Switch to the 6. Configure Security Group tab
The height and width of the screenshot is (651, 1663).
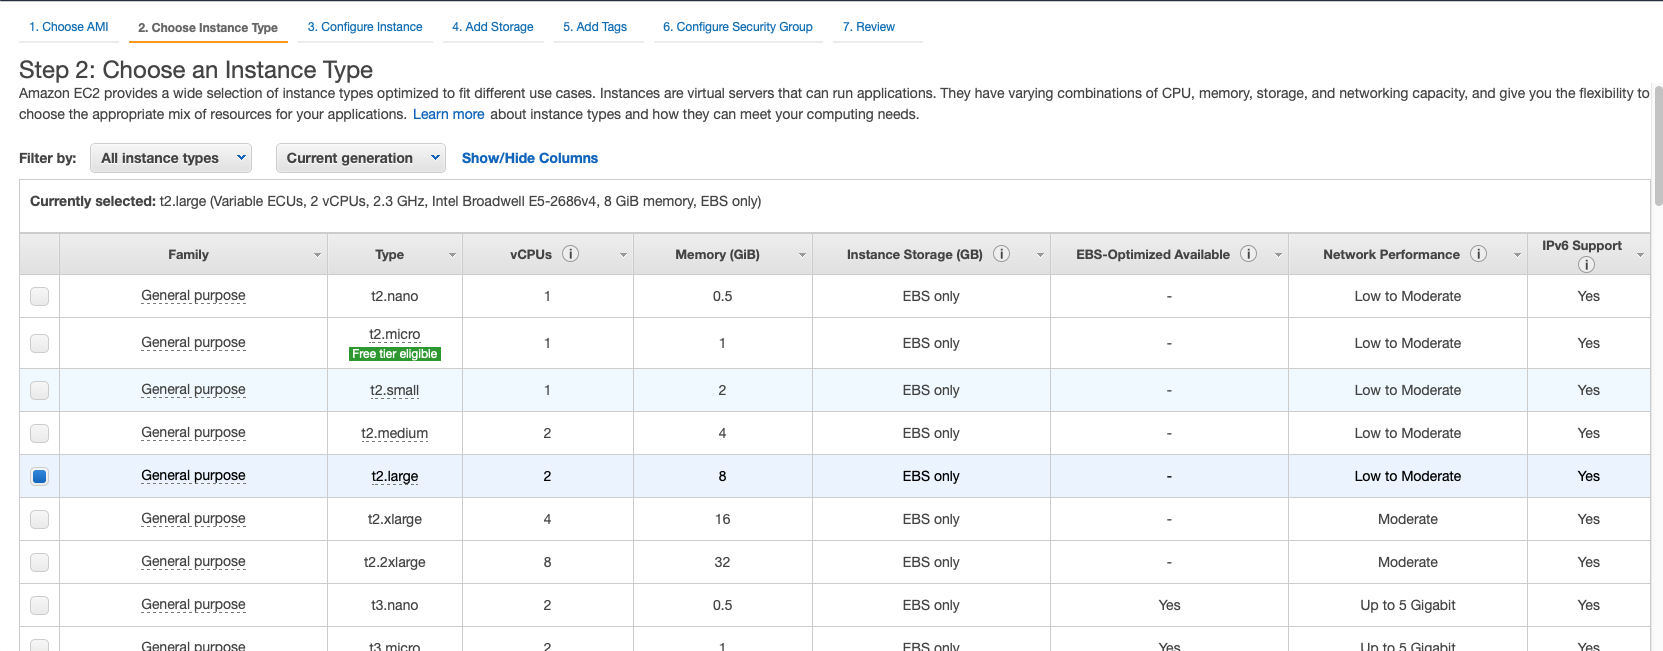coord(737,27)
